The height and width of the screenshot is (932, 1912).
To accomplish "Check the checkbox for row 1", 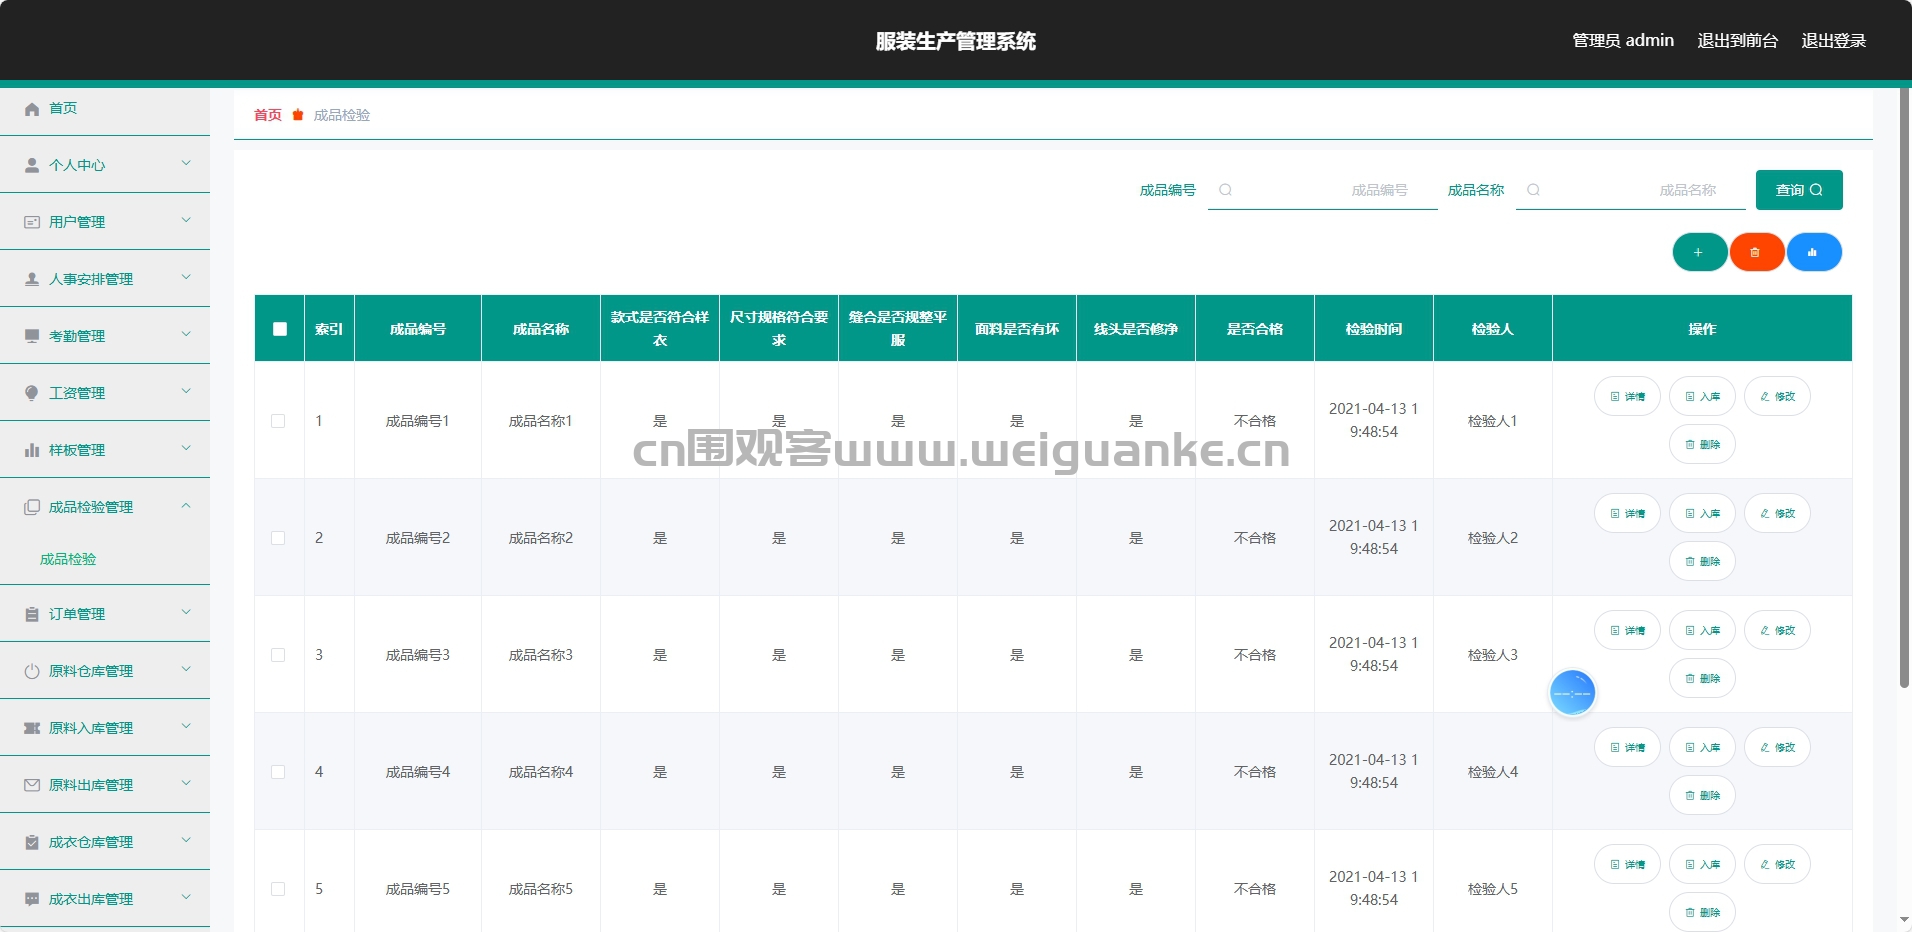I will pos(278,421).
